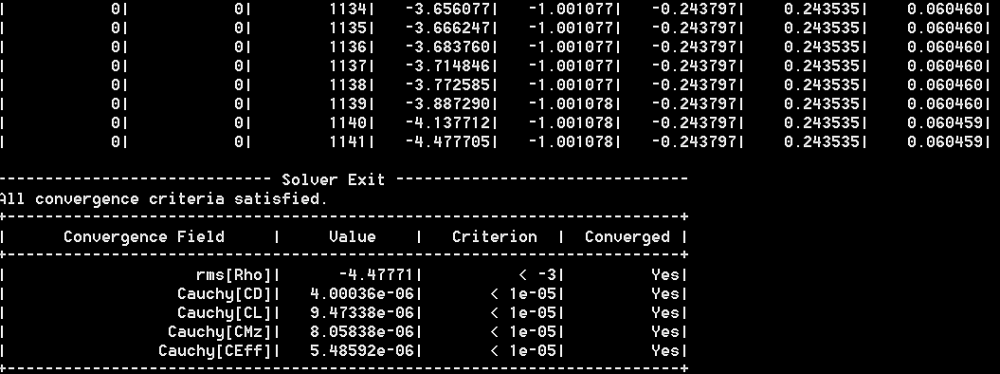Viewport: 1000px width, 374px height.
Task: Click residual value -4.137712
Action: (448, 123)
